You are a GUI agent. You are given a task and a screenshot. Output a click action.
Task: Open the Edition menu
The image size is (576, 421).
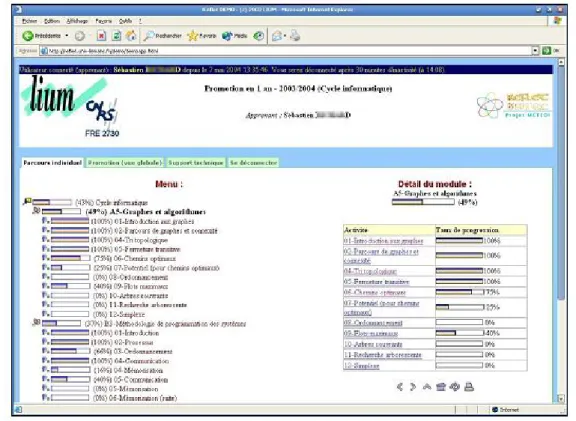(x=51, y=21)
